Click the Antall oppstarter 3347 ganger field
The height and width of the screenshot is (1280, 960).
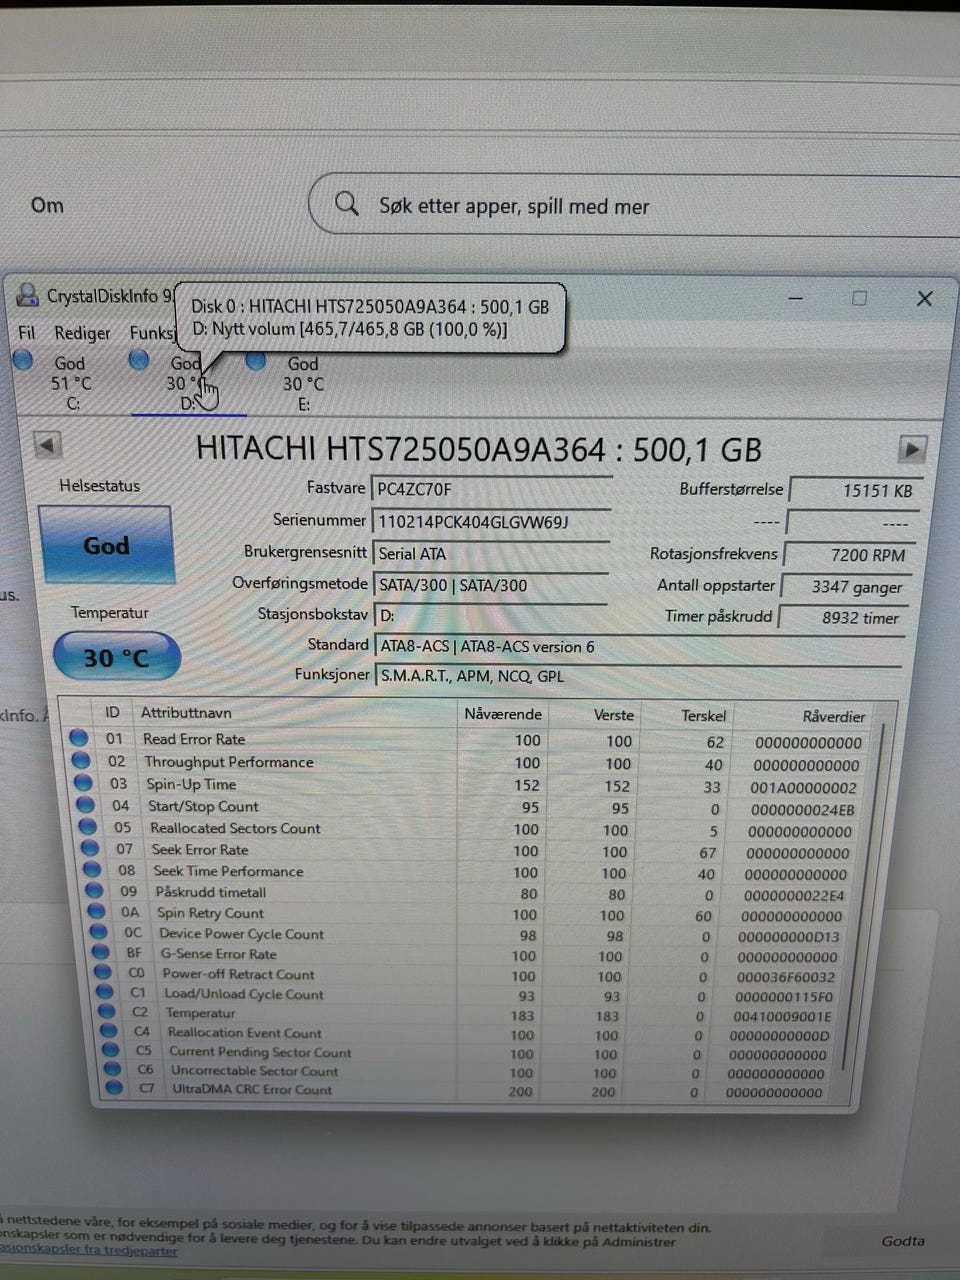tap(845, 586)
